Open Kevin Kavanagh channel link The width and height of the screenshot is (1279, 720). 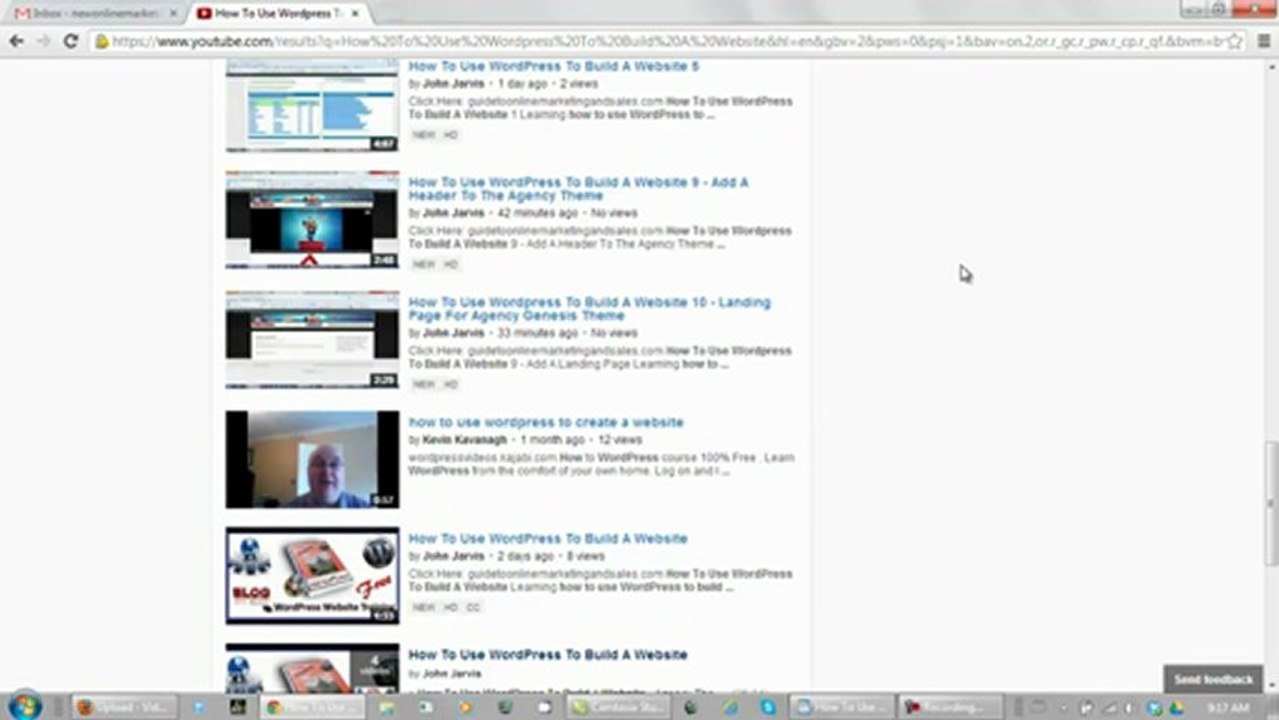coord(465,440)
